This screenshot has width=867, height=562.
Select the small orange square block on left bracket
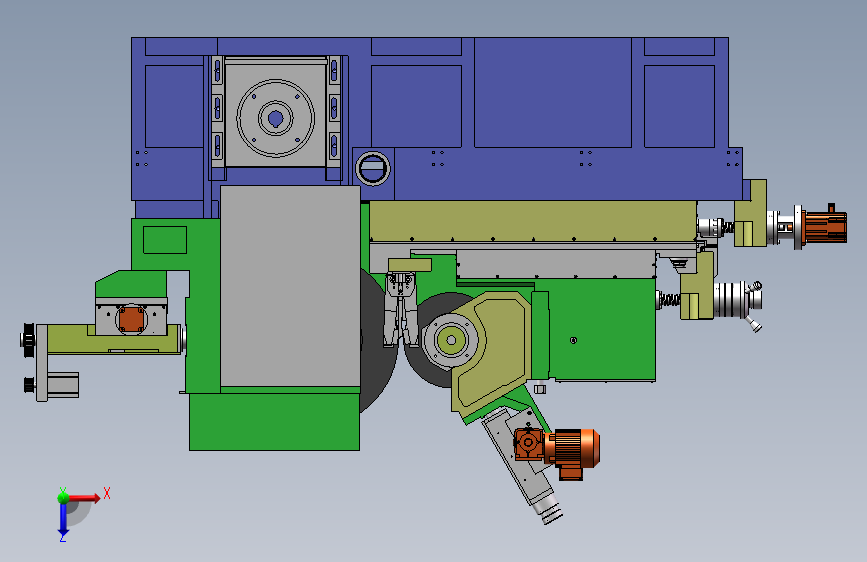(132, 319)
